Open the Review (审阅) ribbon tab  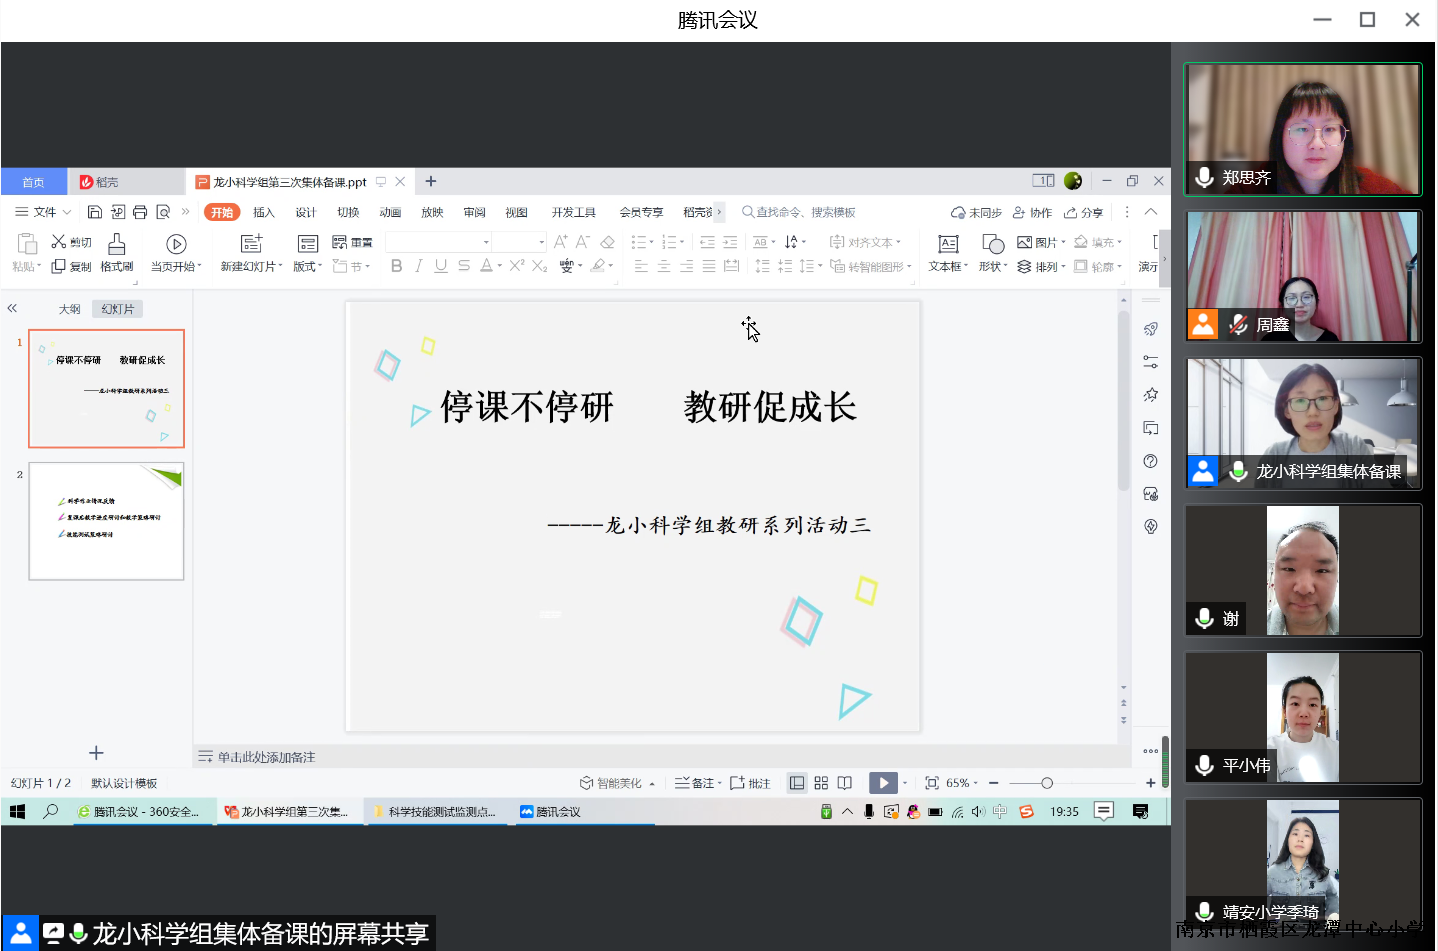pos(474,212)
